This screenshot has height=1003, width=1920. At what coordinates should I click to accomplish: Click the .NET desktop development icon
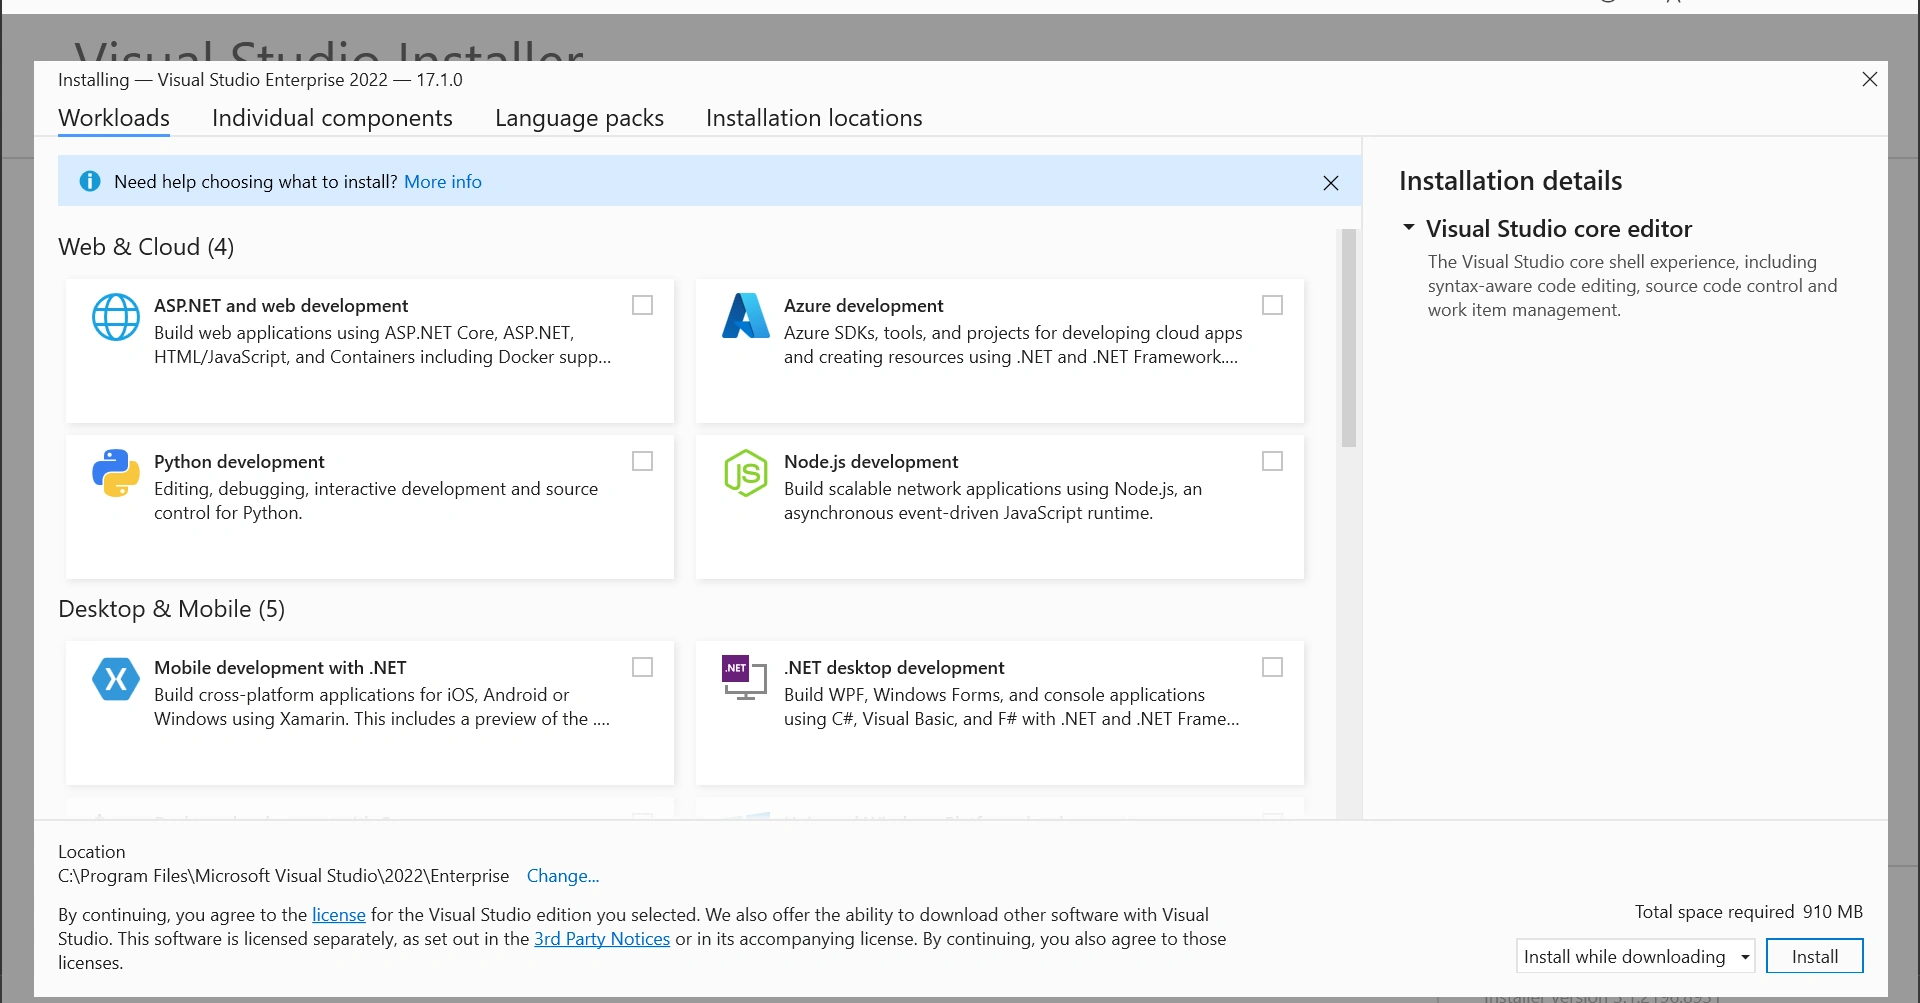tap(745, 678)
